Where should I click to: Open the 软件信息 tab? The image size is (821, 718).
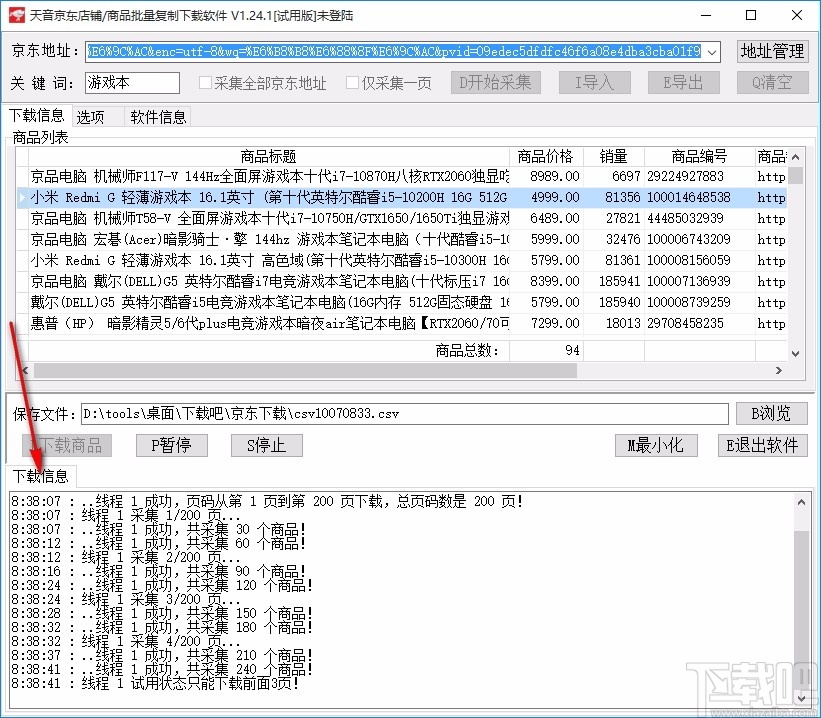coord(157,116)
